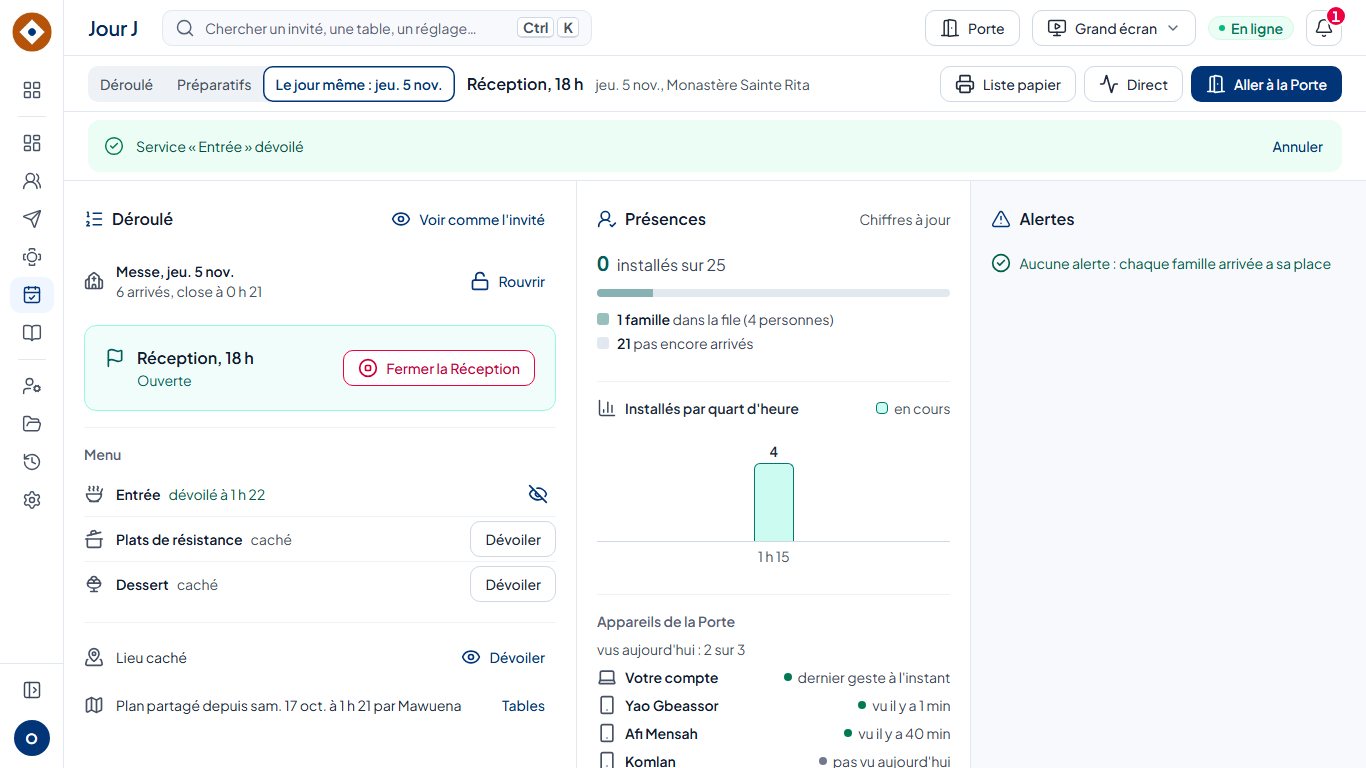Switch to the Préparatifs tab
This screenshot has height=768, width=1366.
point(214,85)
